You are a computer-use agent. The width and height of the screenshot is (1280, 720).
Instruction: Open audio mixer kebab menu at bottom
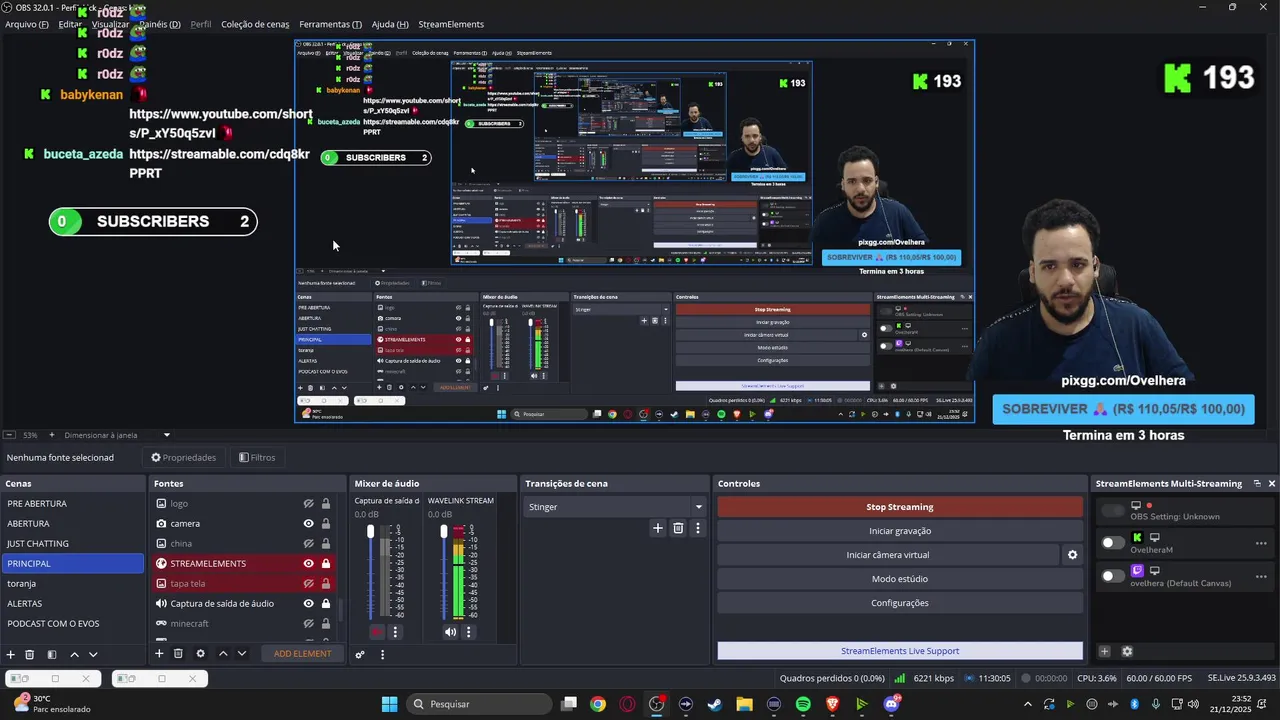tap(382, 654)
